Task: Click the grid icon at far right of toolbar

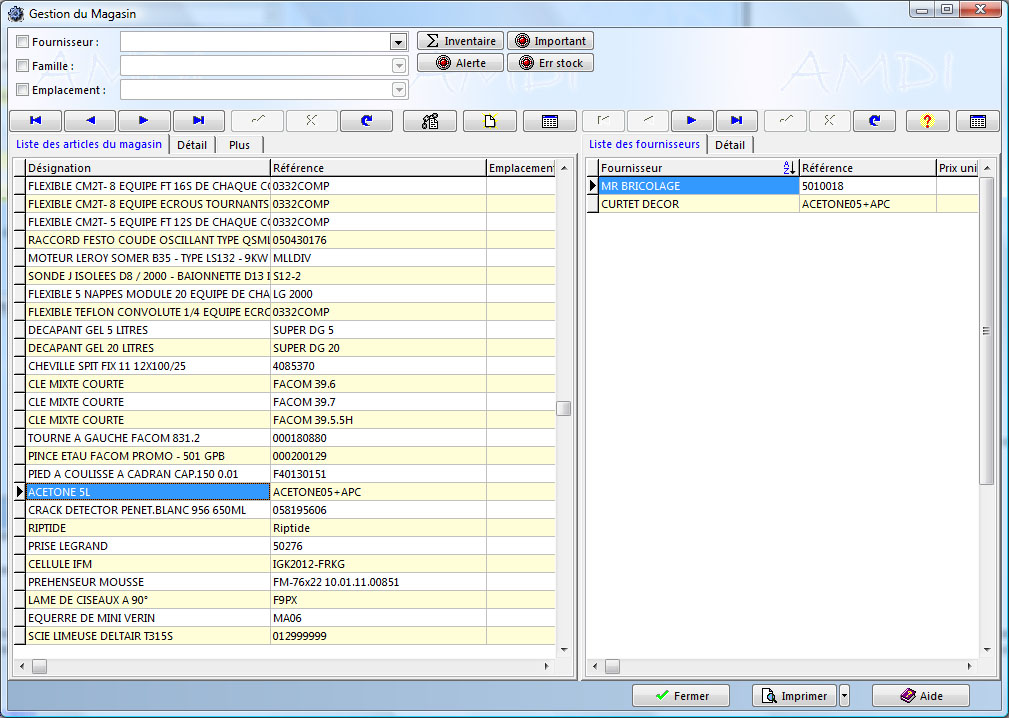Action: [x=977, y=121]
